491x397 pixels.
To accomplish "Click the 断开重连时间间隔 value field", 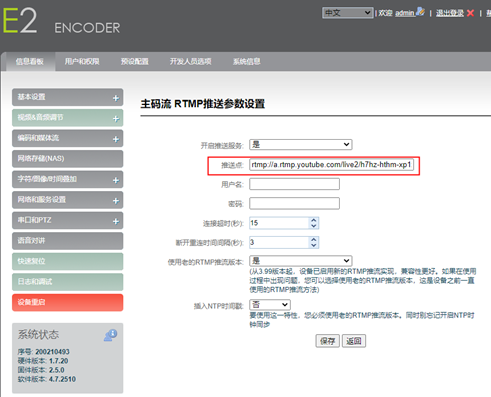I will click(x=279, y=242).
